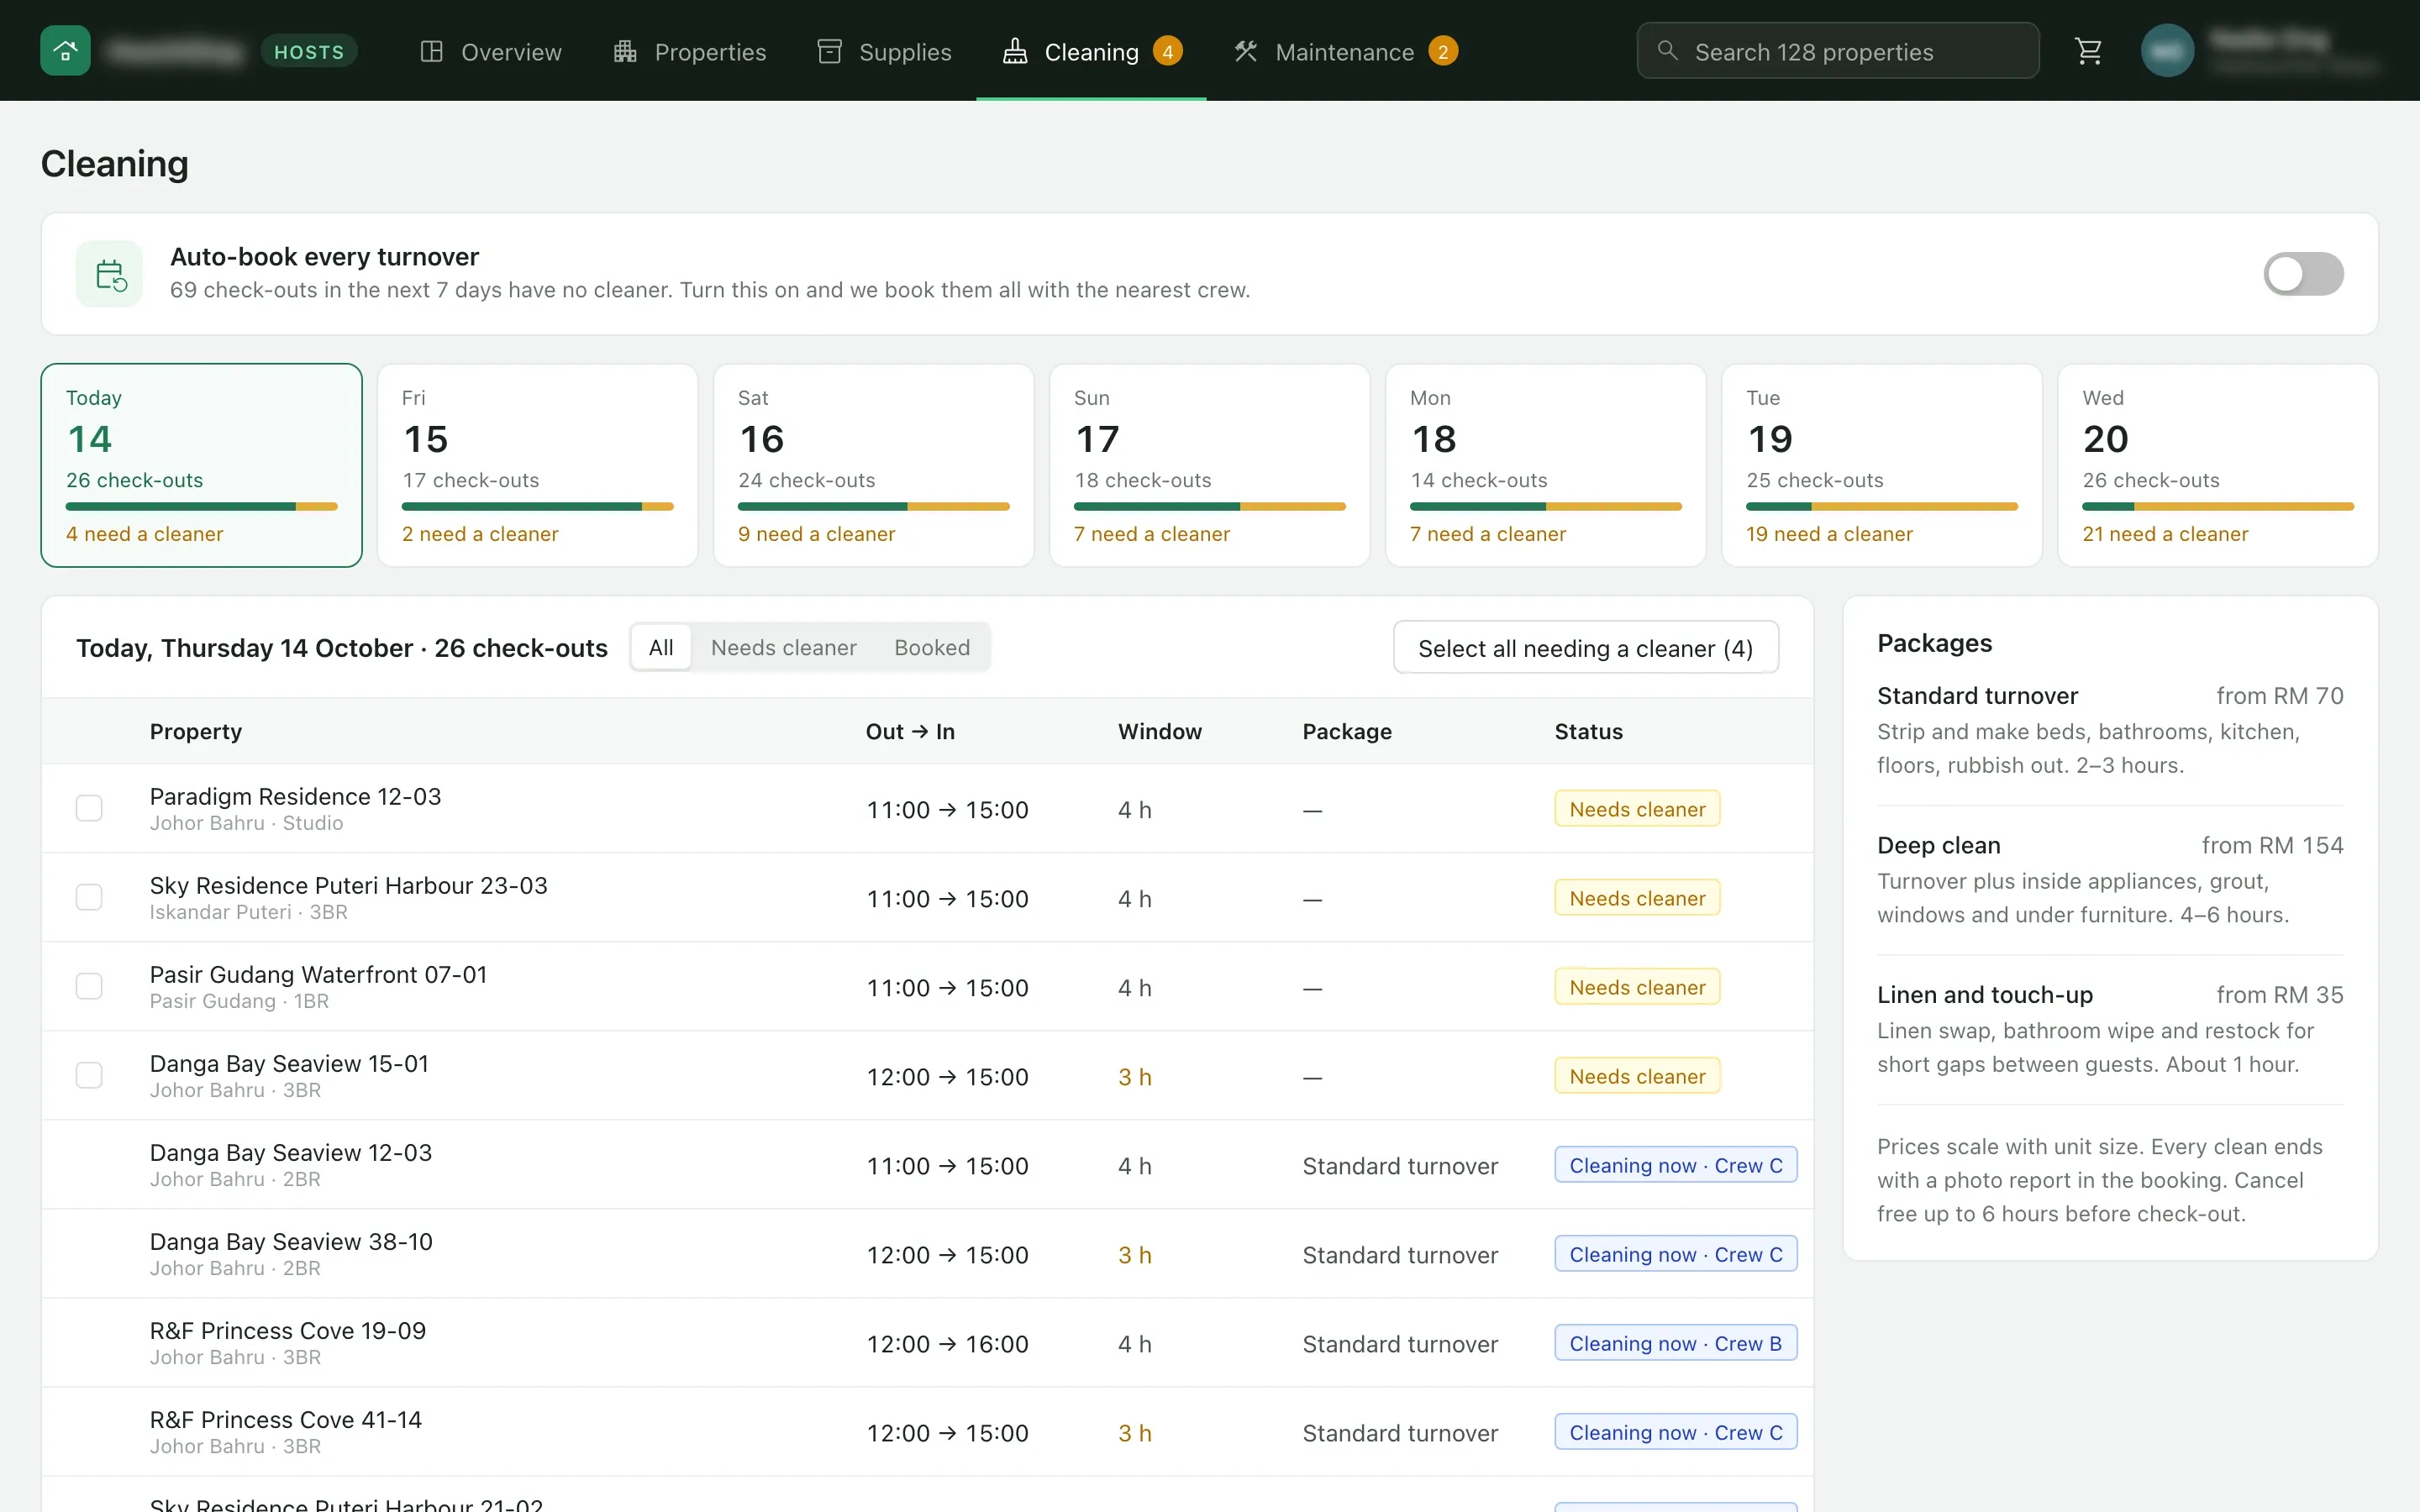The image size is (2420, 1512).
Task: Click the auto-book calendar icon
Action: click(x=110, y=274)
